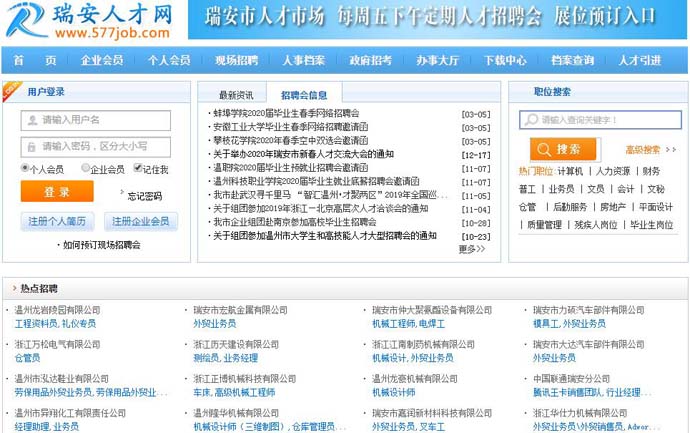
Task: Open 攀枝花学院2020年春季空中双选会邀请函
Action: tap(290, 141)
